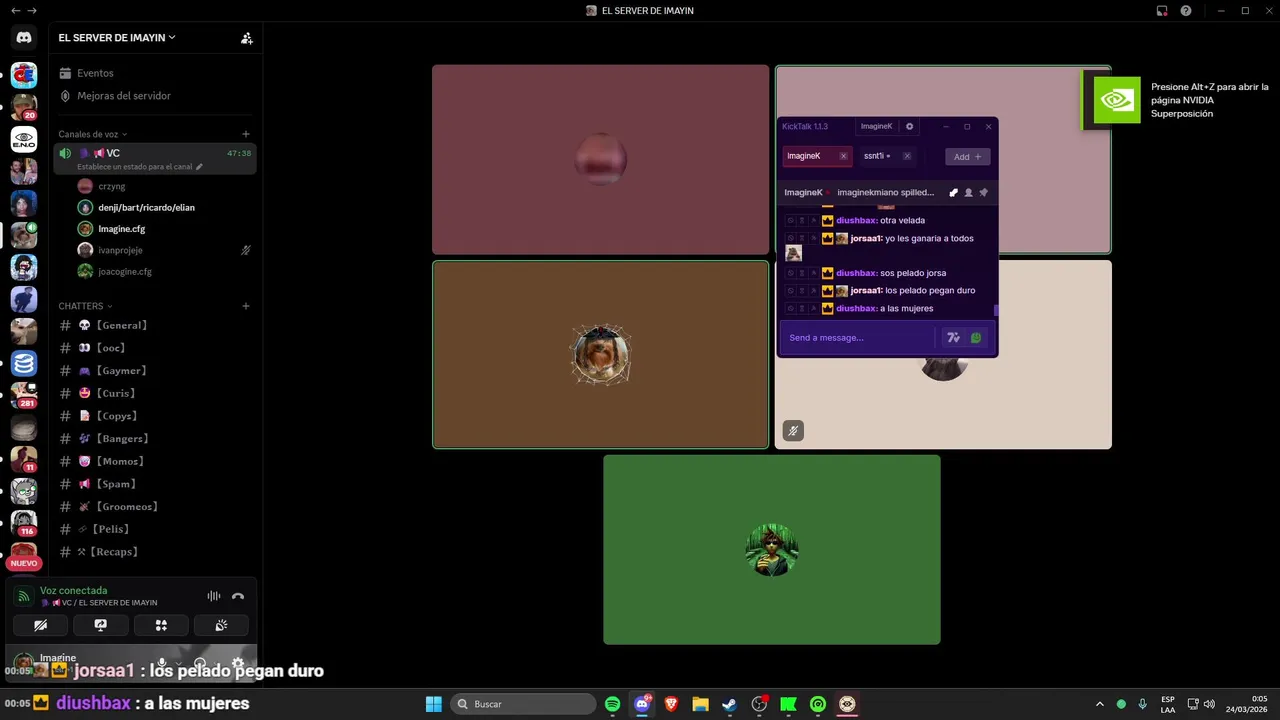Open Discord direct messages home icon
The width and height of the screenshot is (1280, 720).
(x=24, y=38)
